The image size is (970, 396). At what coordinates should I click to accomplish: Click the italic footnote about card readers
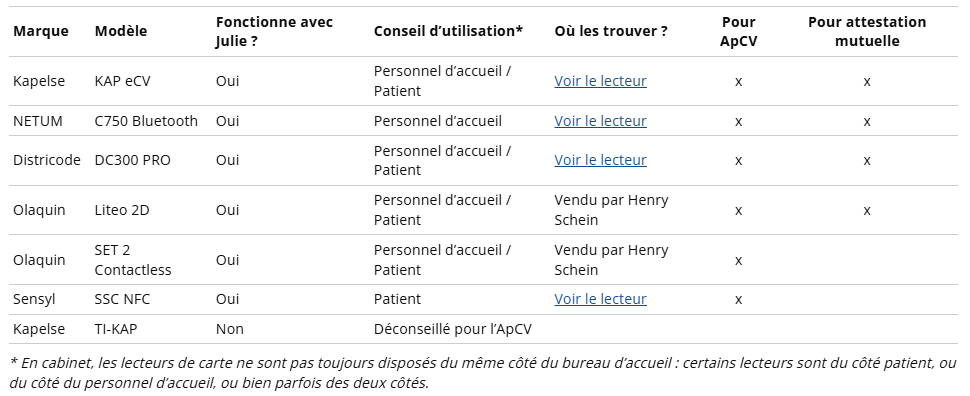(x=483, y=373)
